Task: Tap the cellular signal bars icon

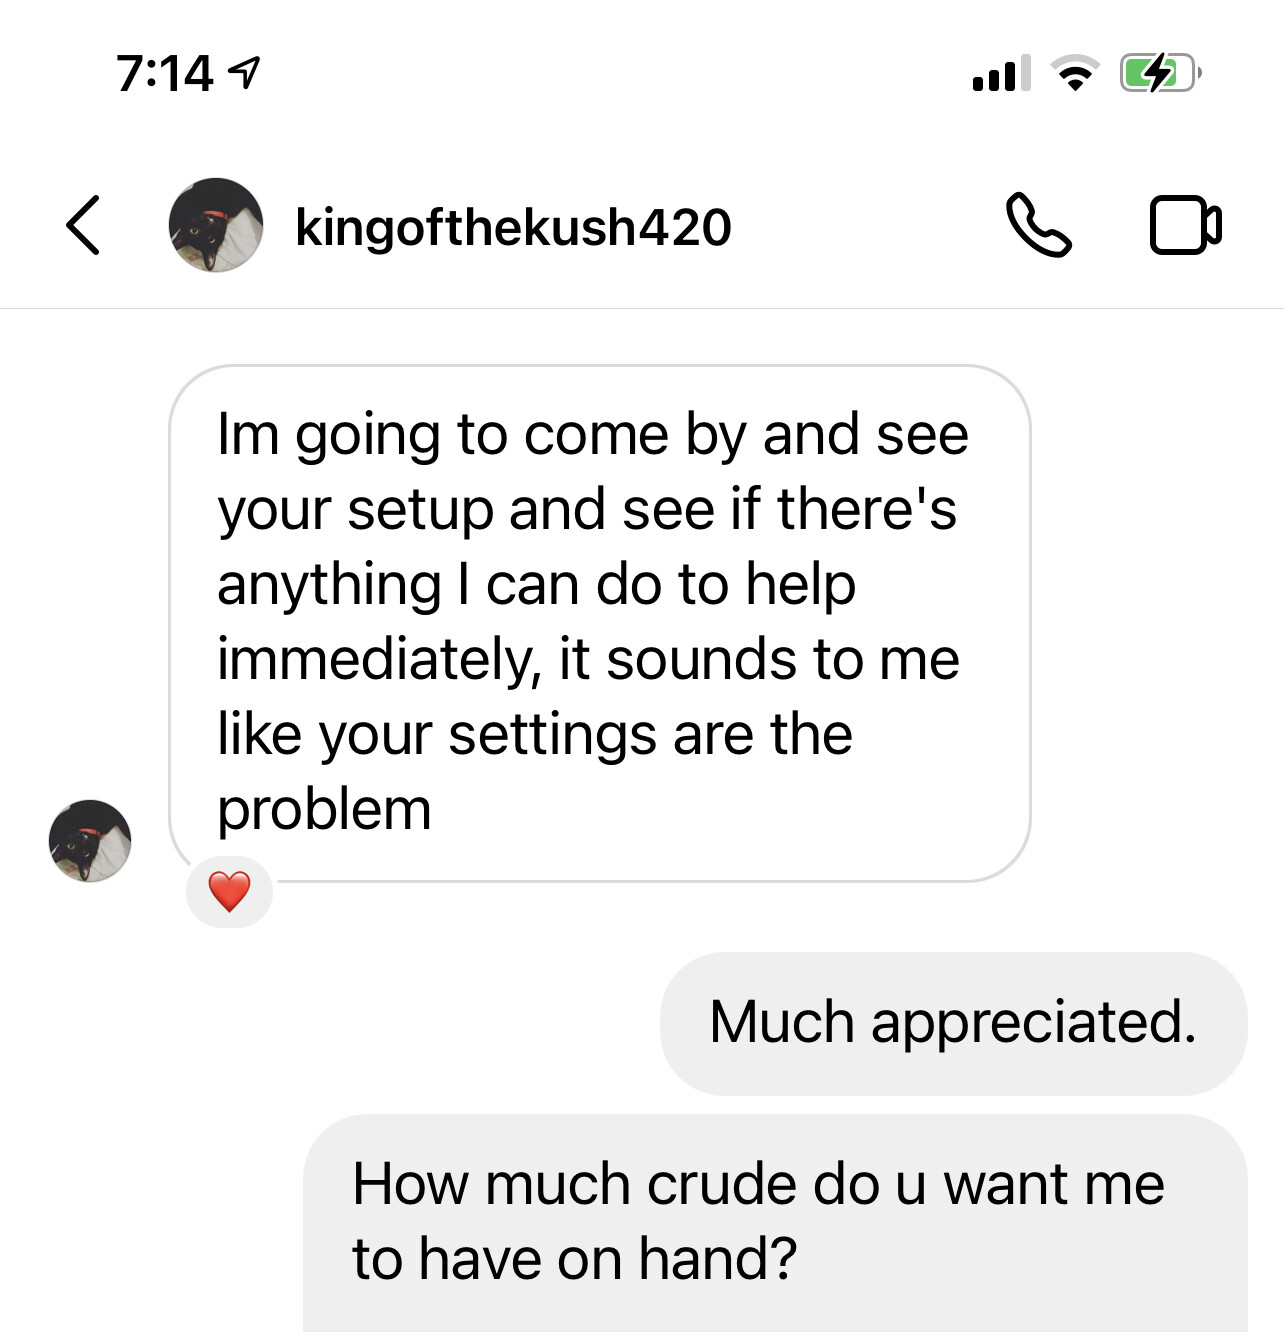Action: 1000,74
